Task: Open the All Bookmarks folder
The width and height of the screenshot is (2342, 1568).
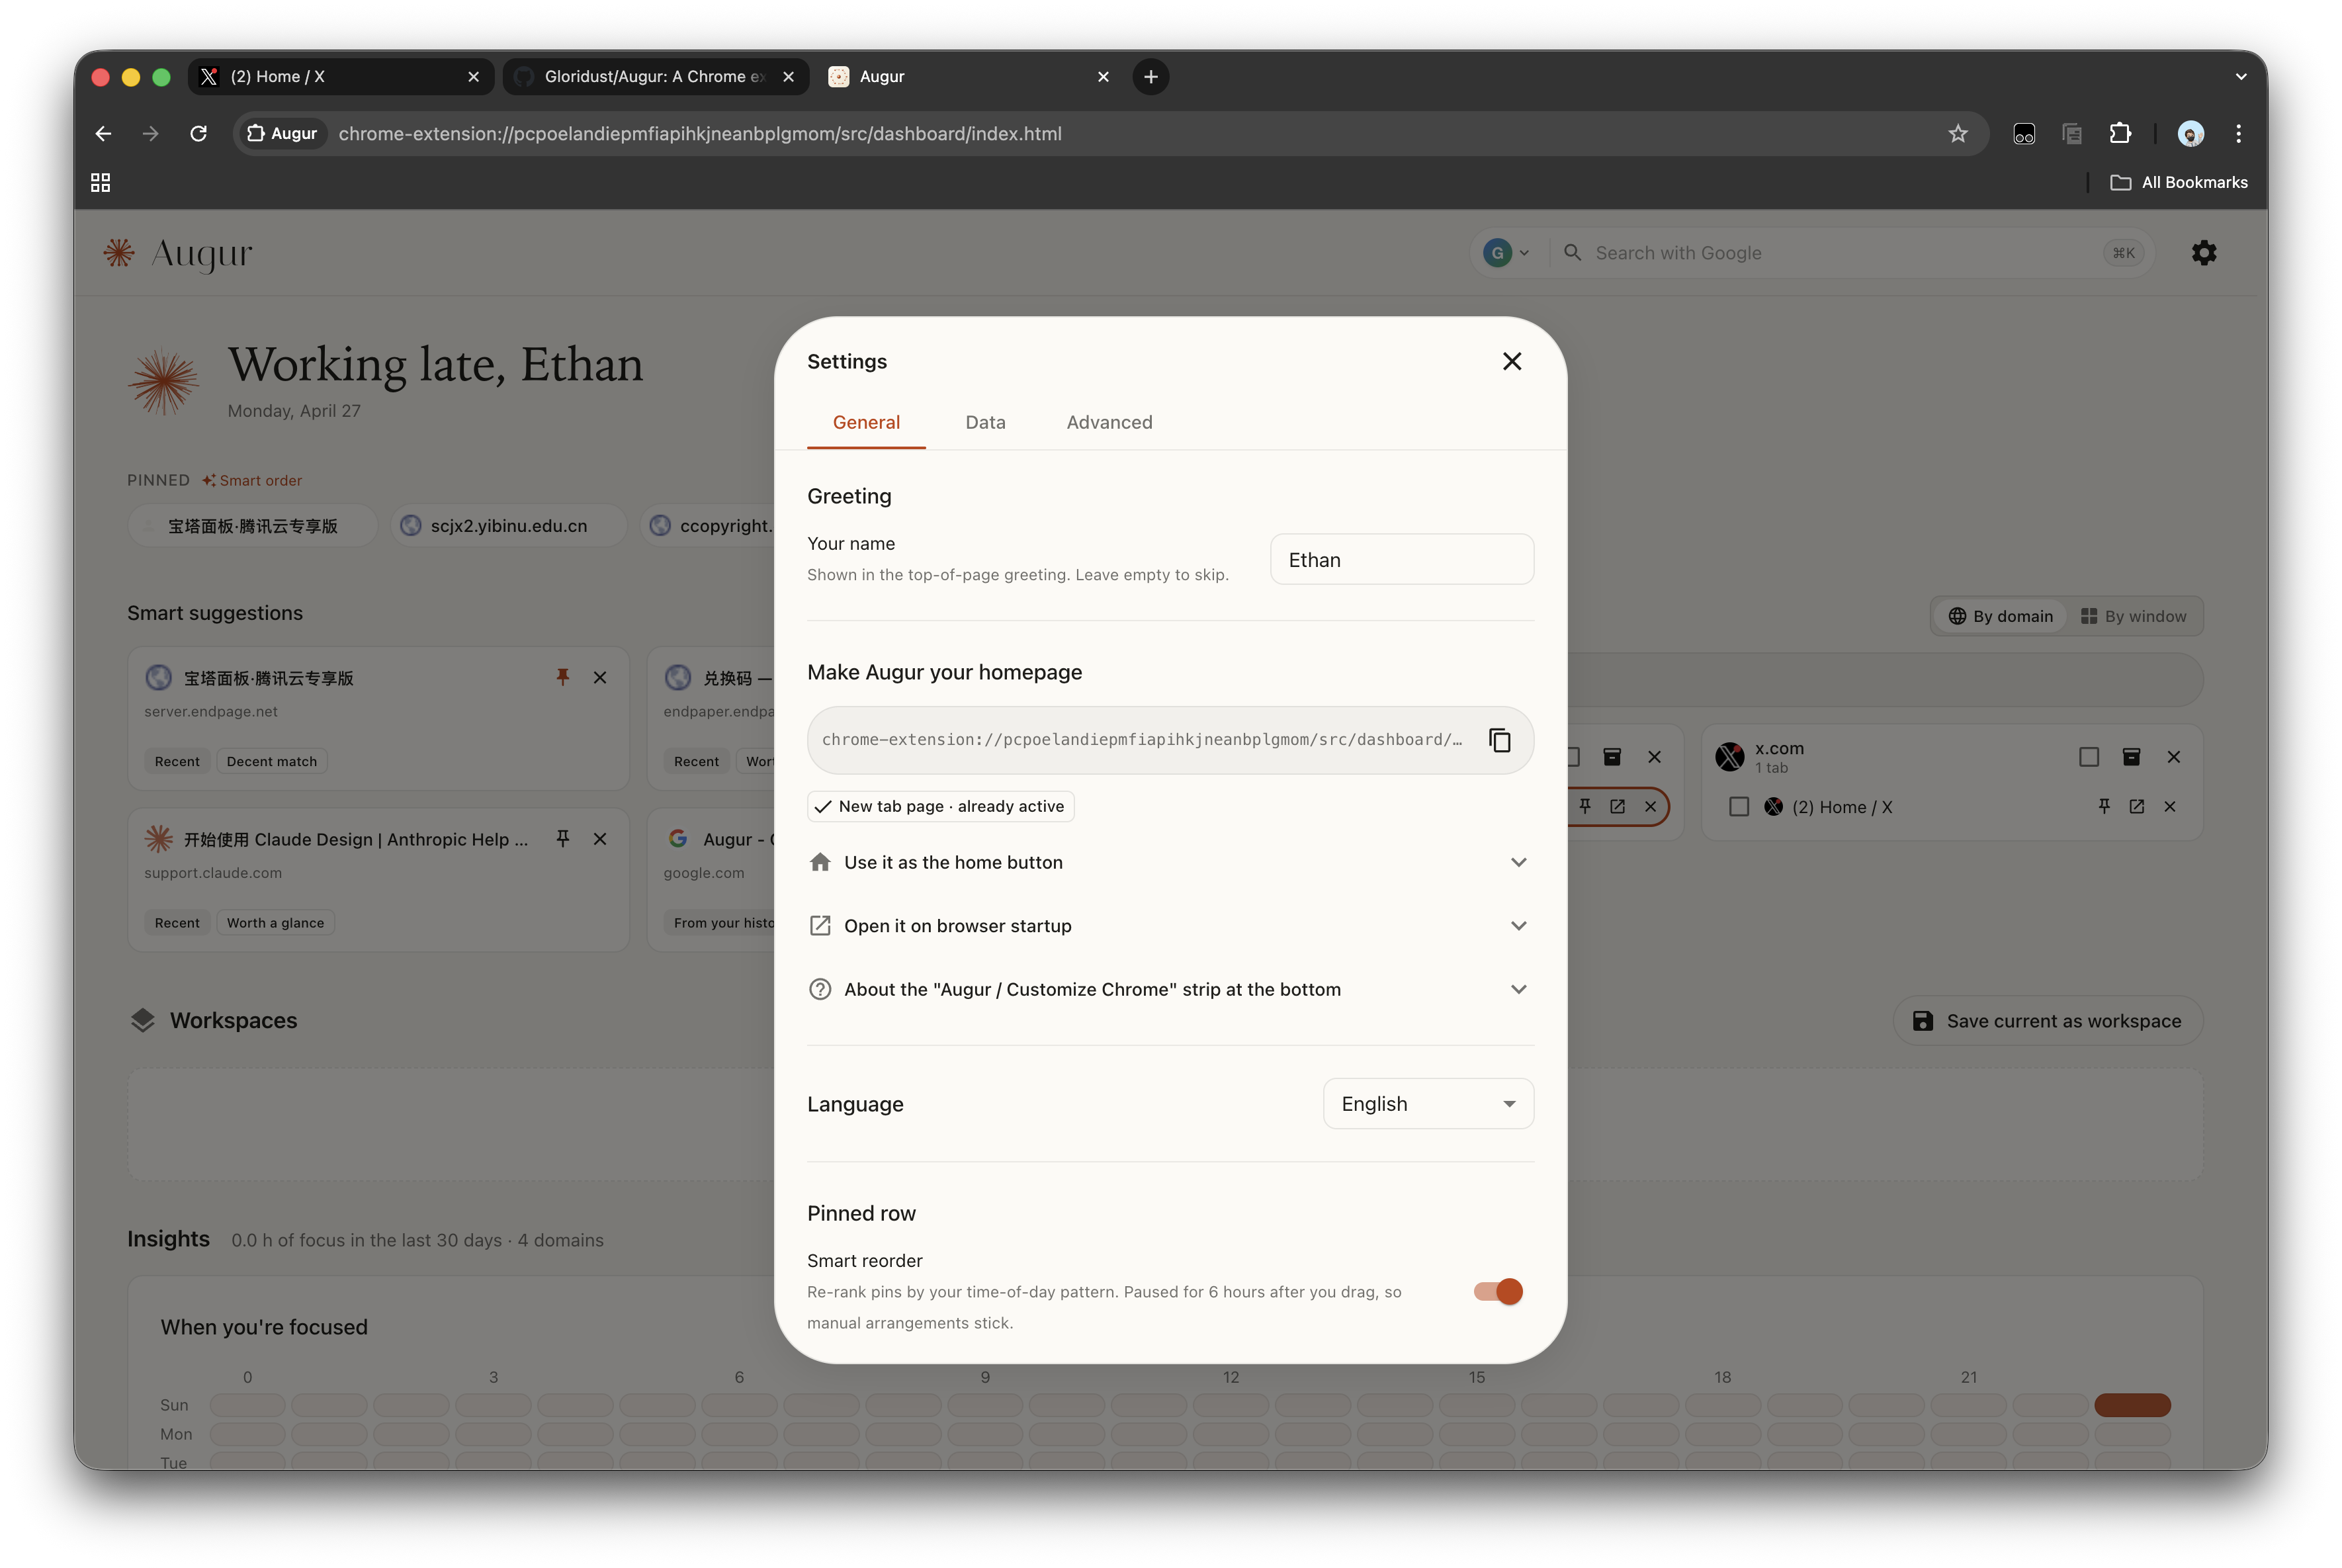Action: [x=2178, y=182]
